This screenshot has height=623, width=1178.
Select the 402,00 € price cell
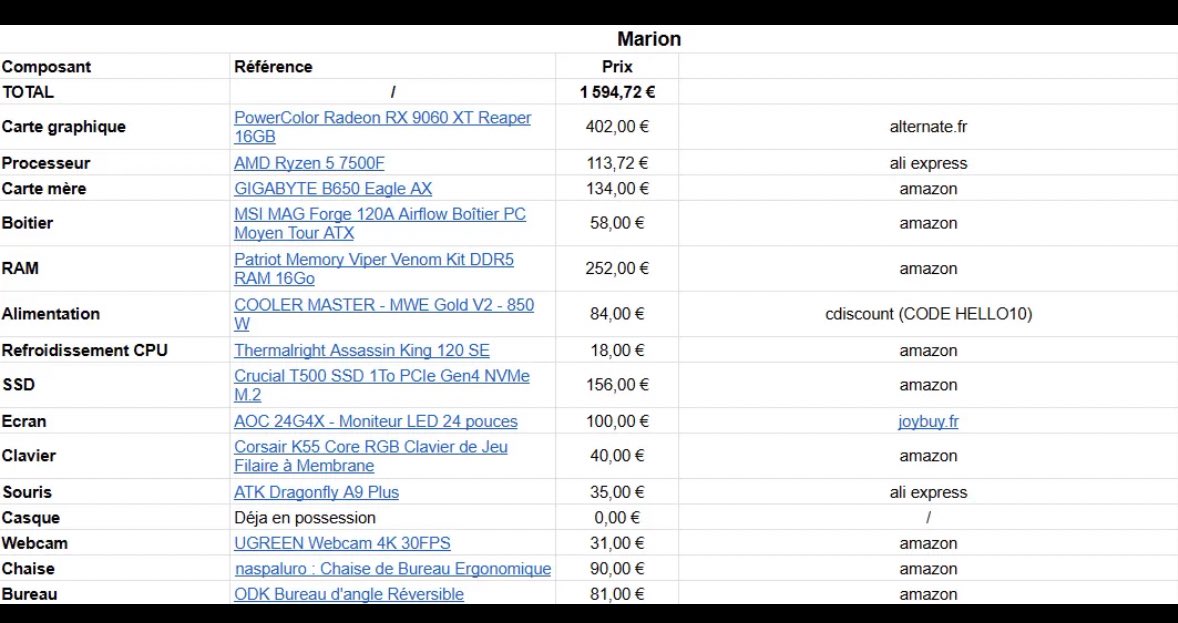point(617,127)
